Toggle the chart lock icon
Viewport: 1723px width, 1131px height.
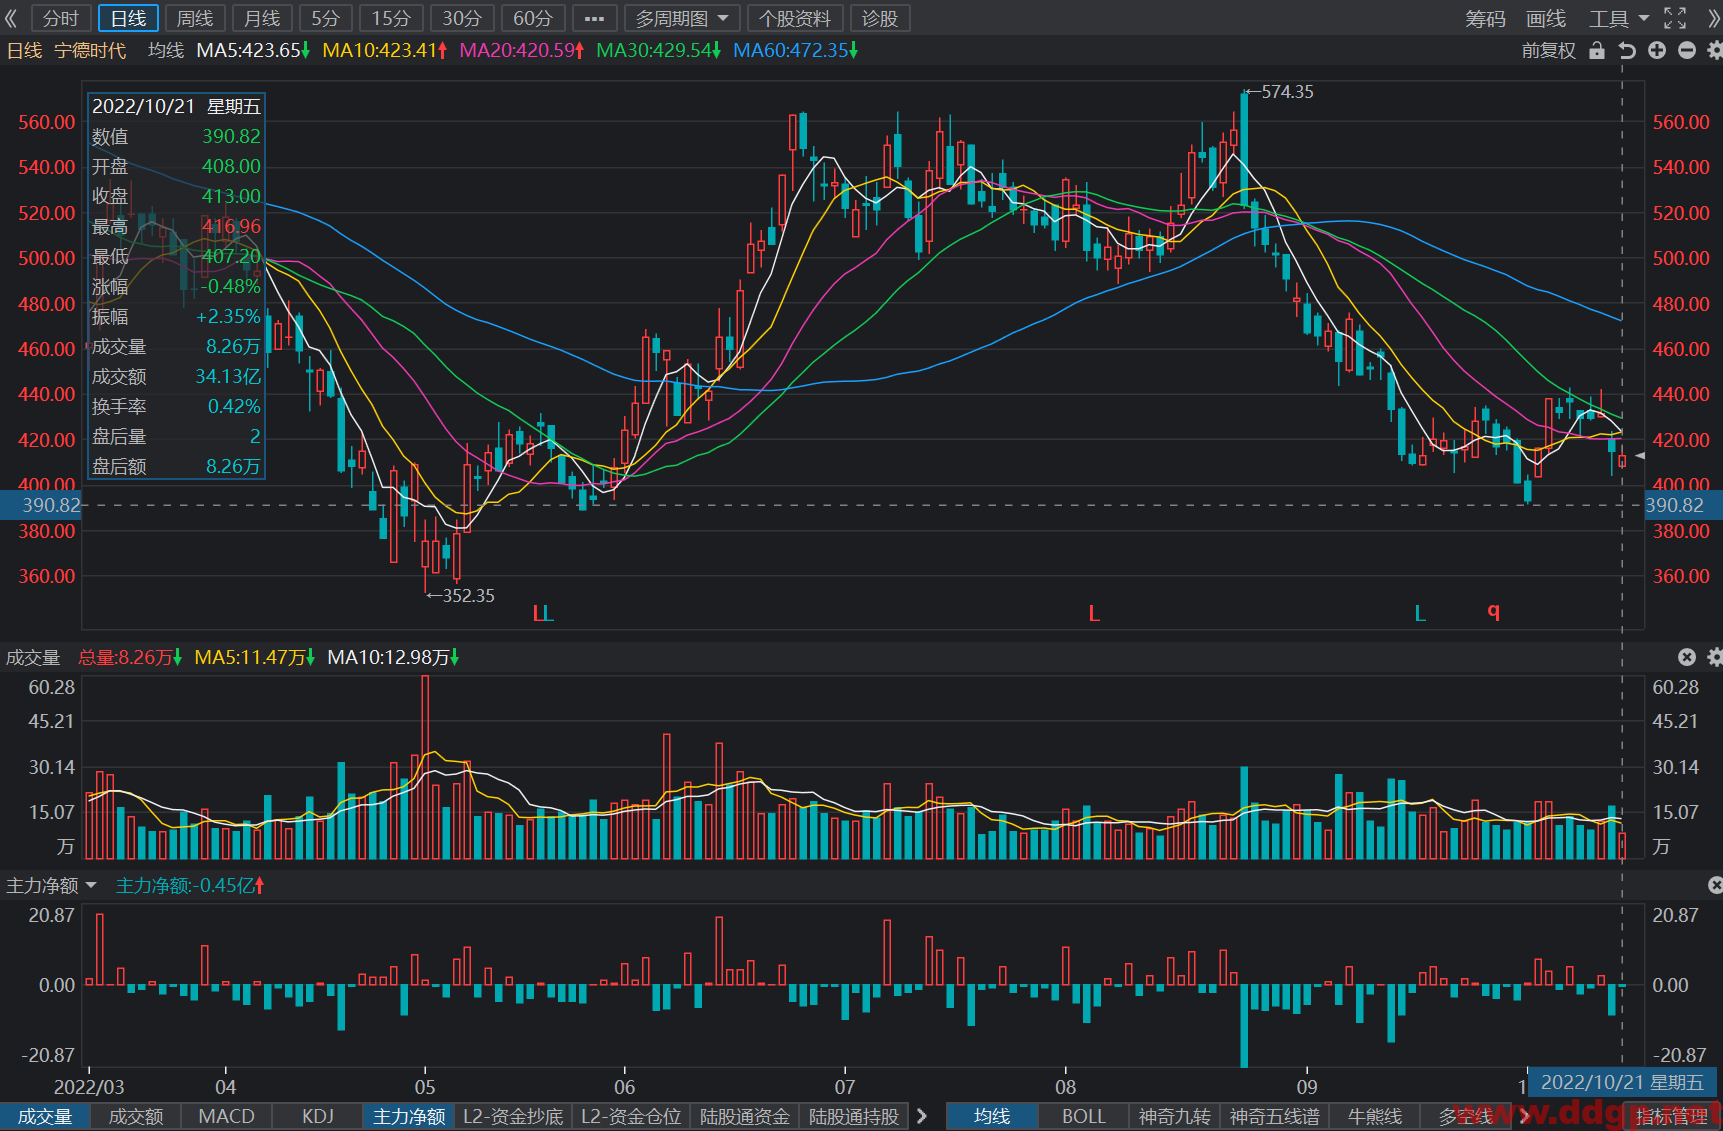point(1597,50)
